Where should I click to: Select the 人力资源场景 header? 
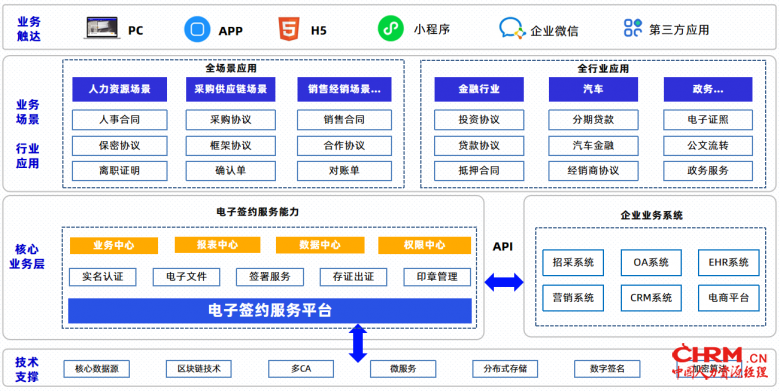pyautogui.click(x=119, y=90)
